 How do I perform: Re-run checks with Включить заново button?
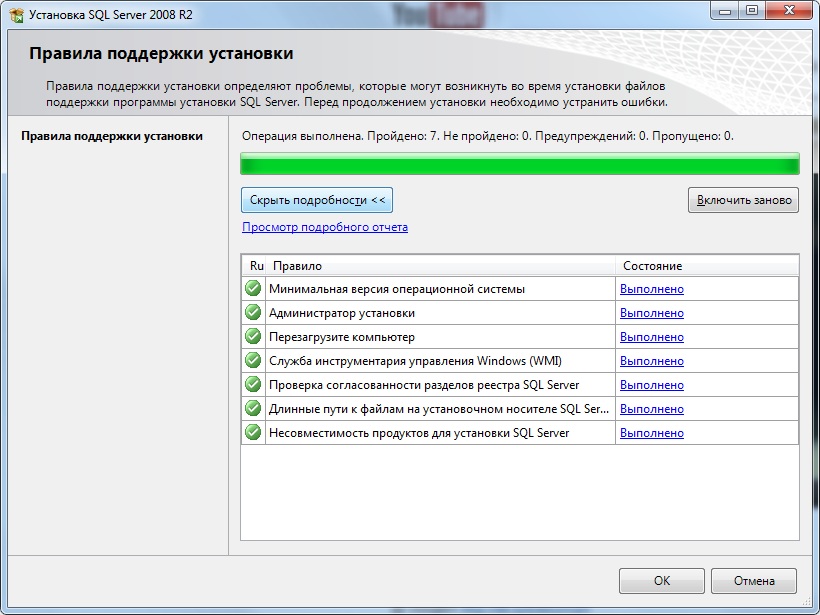[743, 200]
